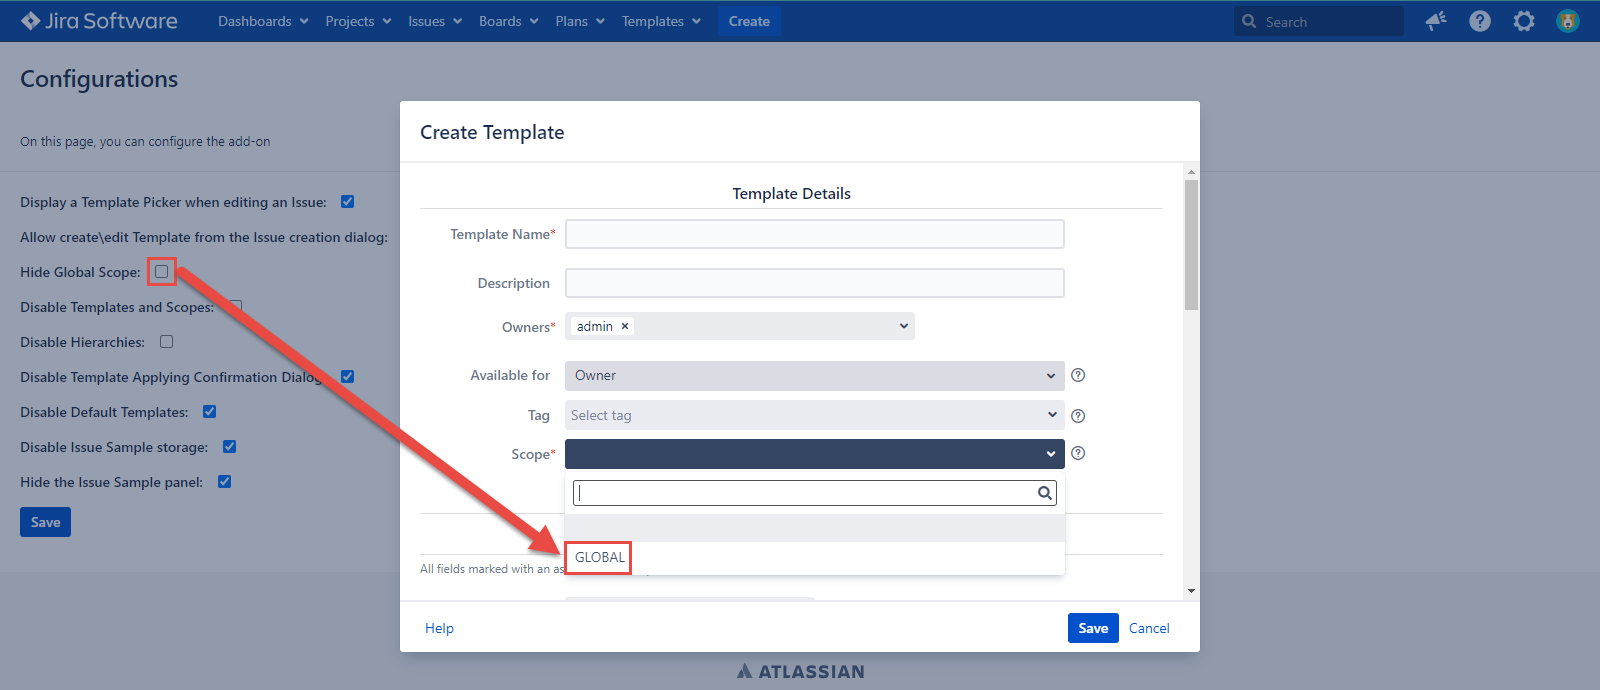This screenshot has width=1600, height=690.
Task: Open the Help question mark menu
Action: tap(1480, 21)
